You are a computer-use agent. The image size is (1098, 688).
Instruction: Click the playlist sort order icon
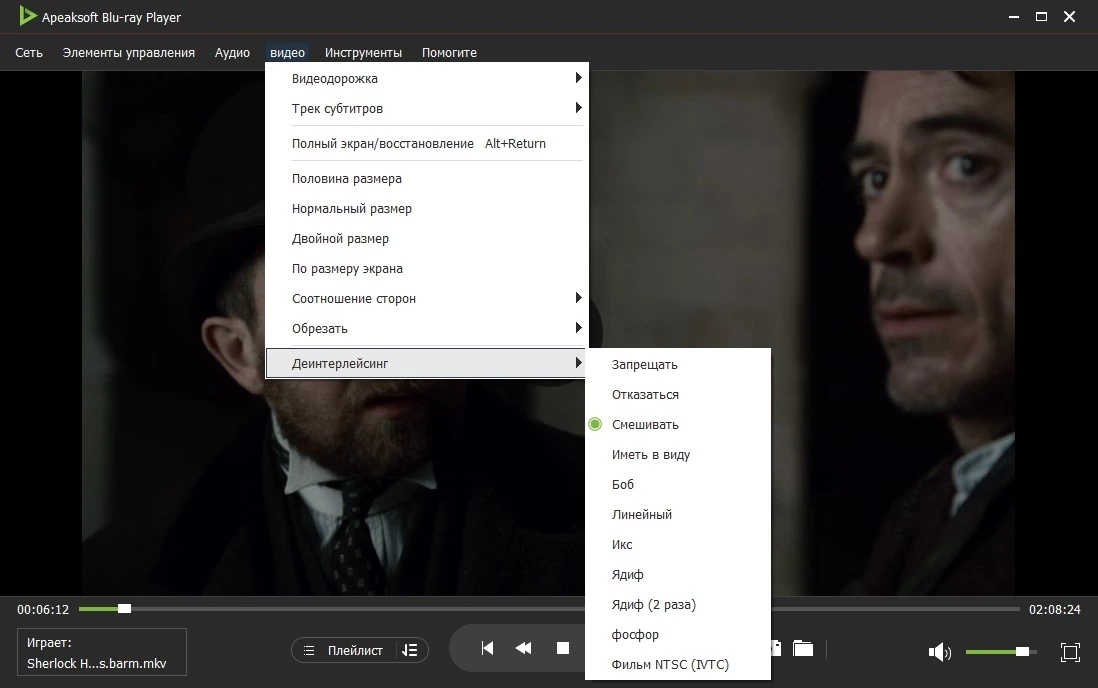[410, 650]
